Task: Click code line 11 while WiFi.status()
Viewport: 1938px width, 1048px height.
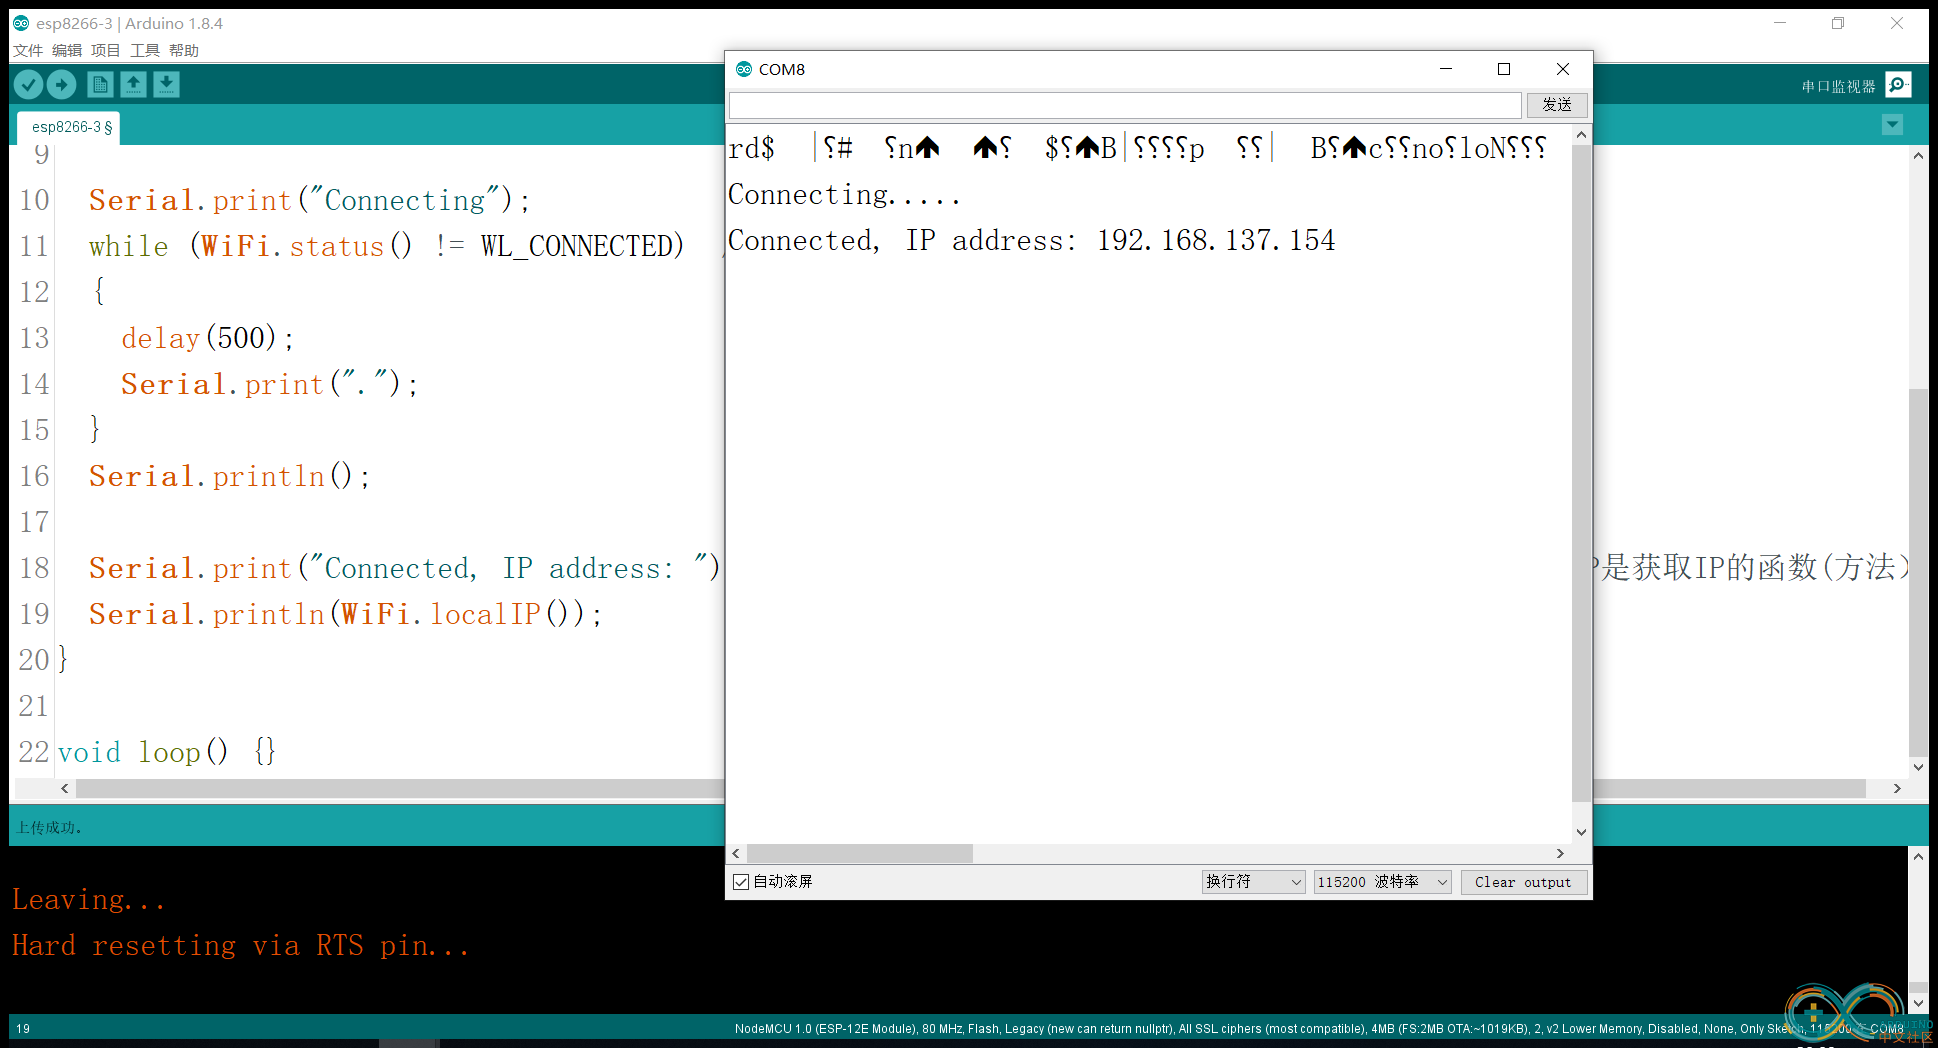Action: click(x=387, y=247)
